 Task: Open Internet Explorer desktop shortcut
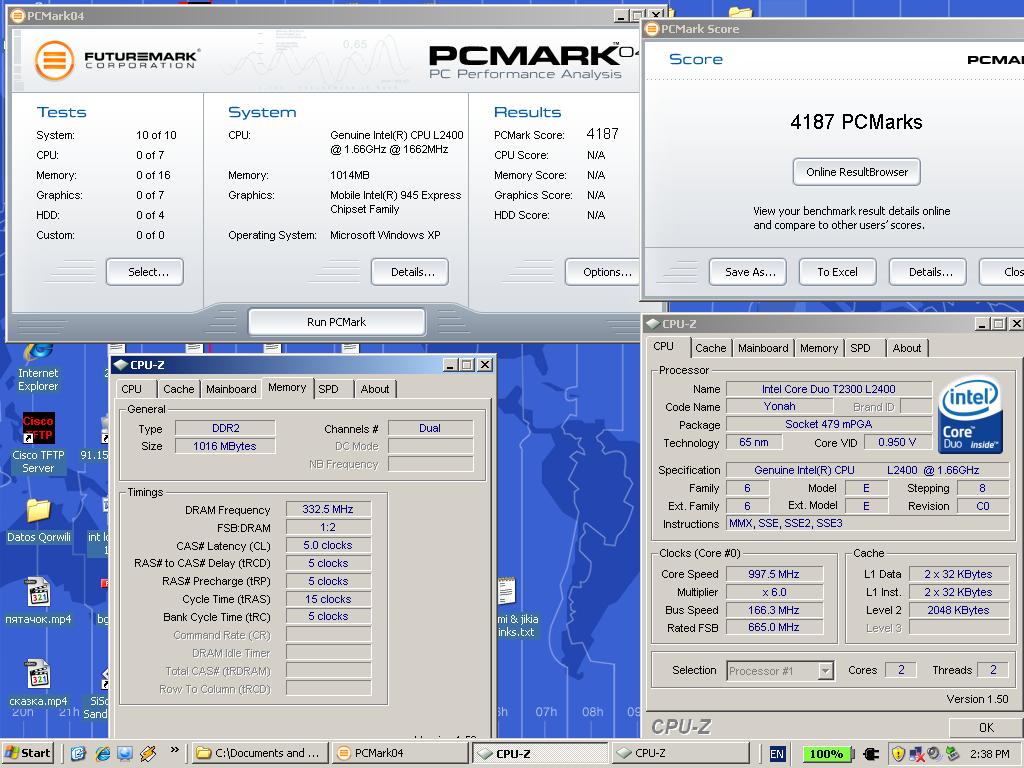(x=37, y=368)
